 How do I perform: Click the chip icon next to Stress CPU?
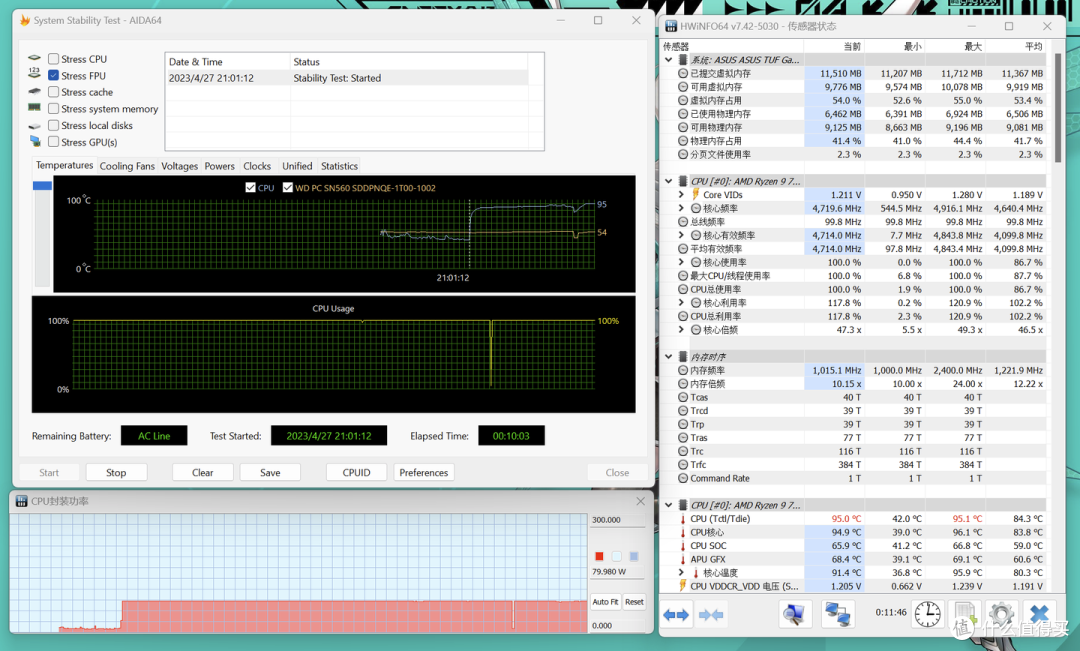tap(34, 58)
